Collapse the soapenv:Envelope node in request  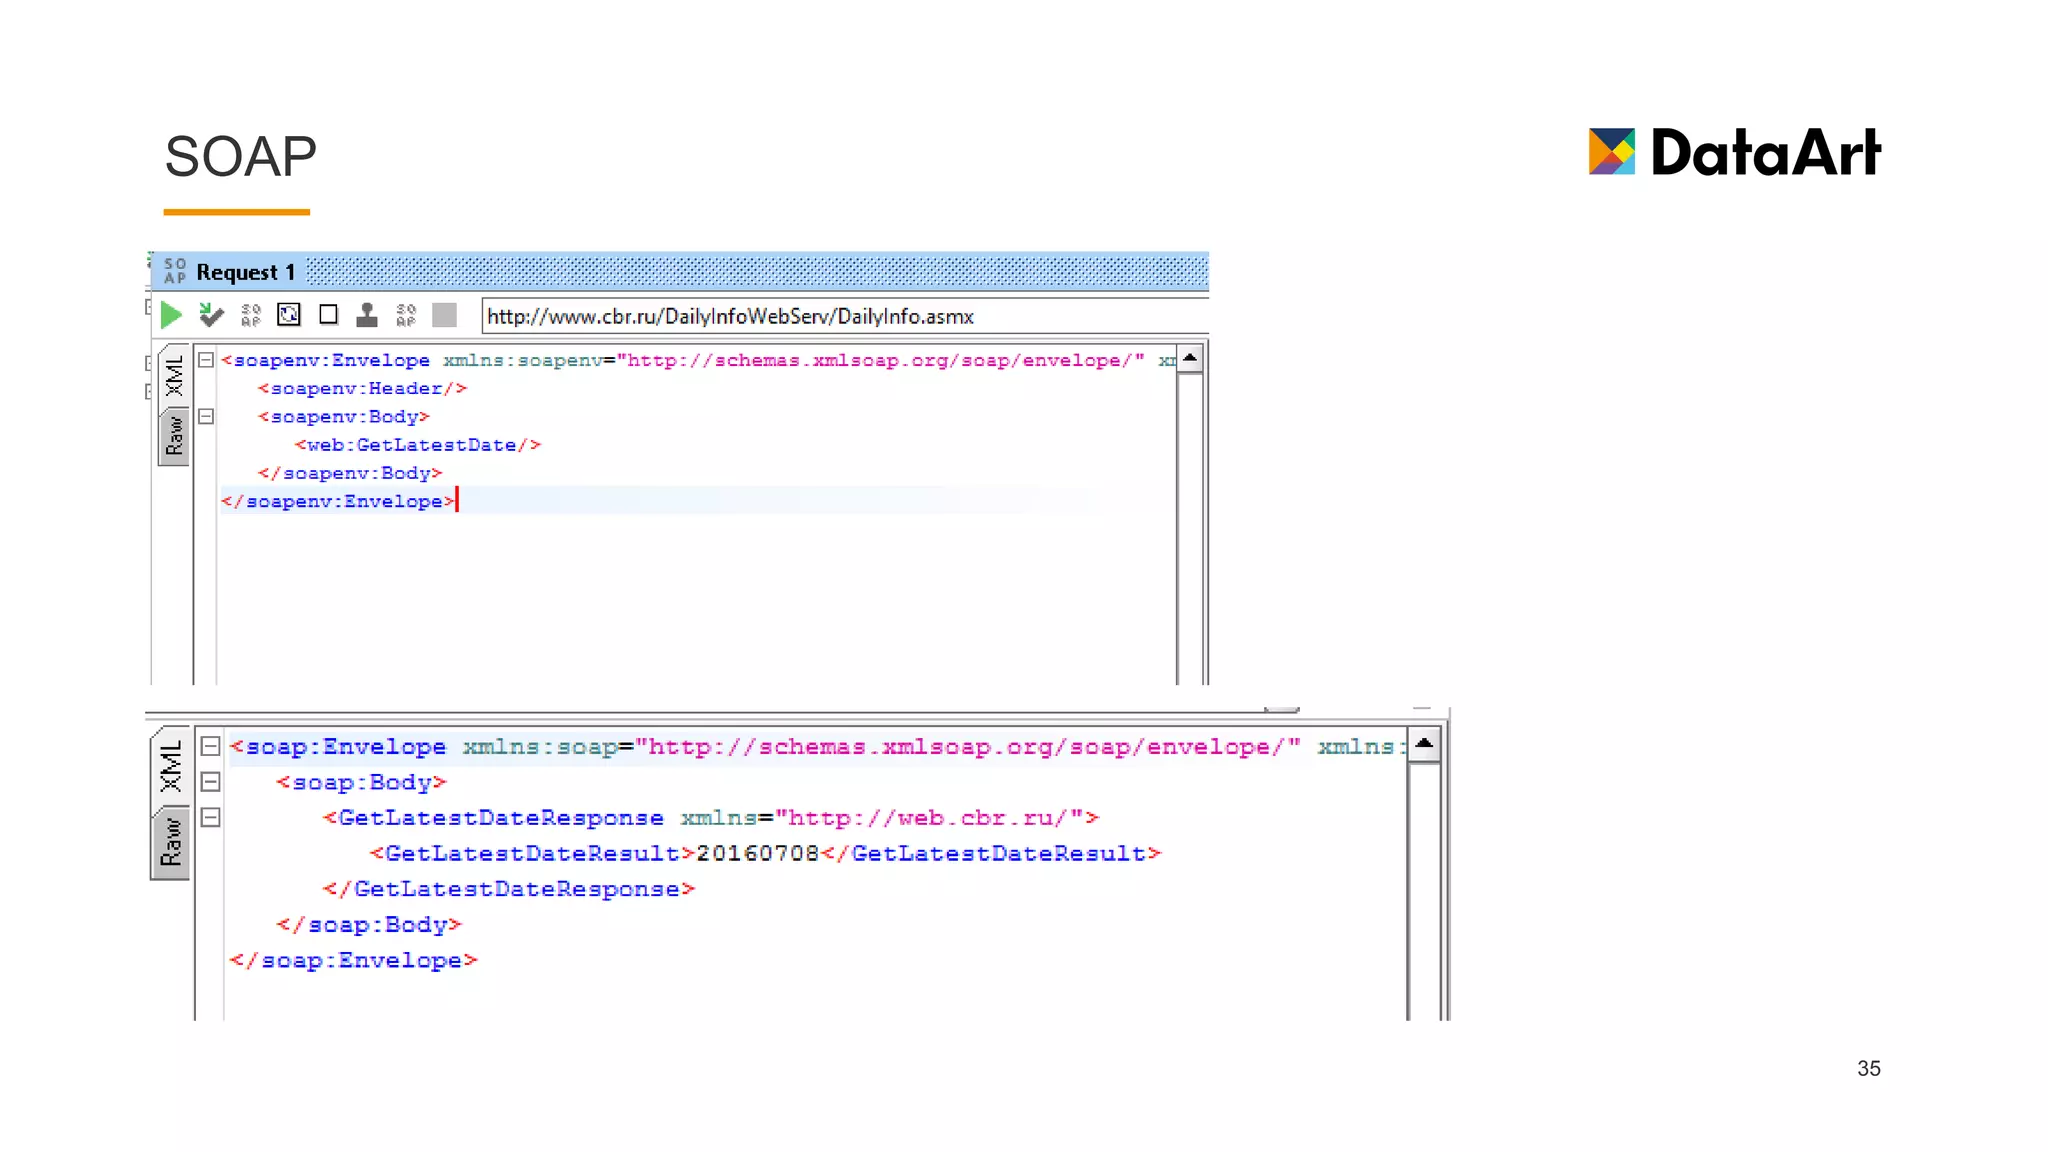[206, 360]
